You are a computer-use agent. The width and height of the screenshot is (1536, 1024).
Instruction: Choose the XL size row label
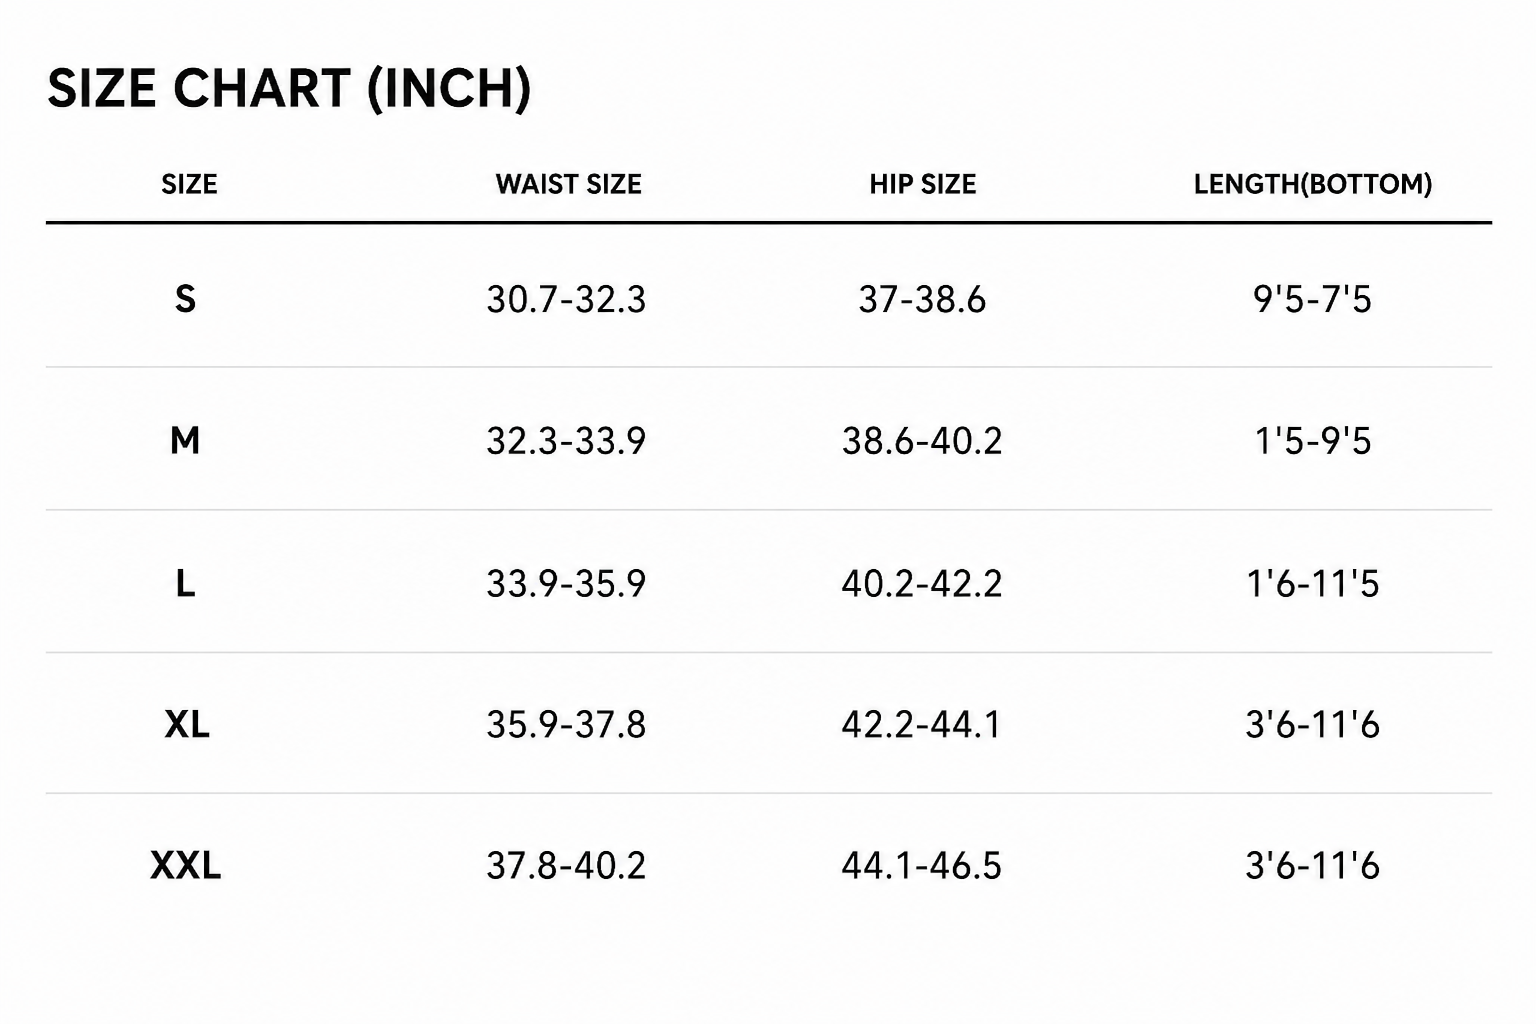187,724
